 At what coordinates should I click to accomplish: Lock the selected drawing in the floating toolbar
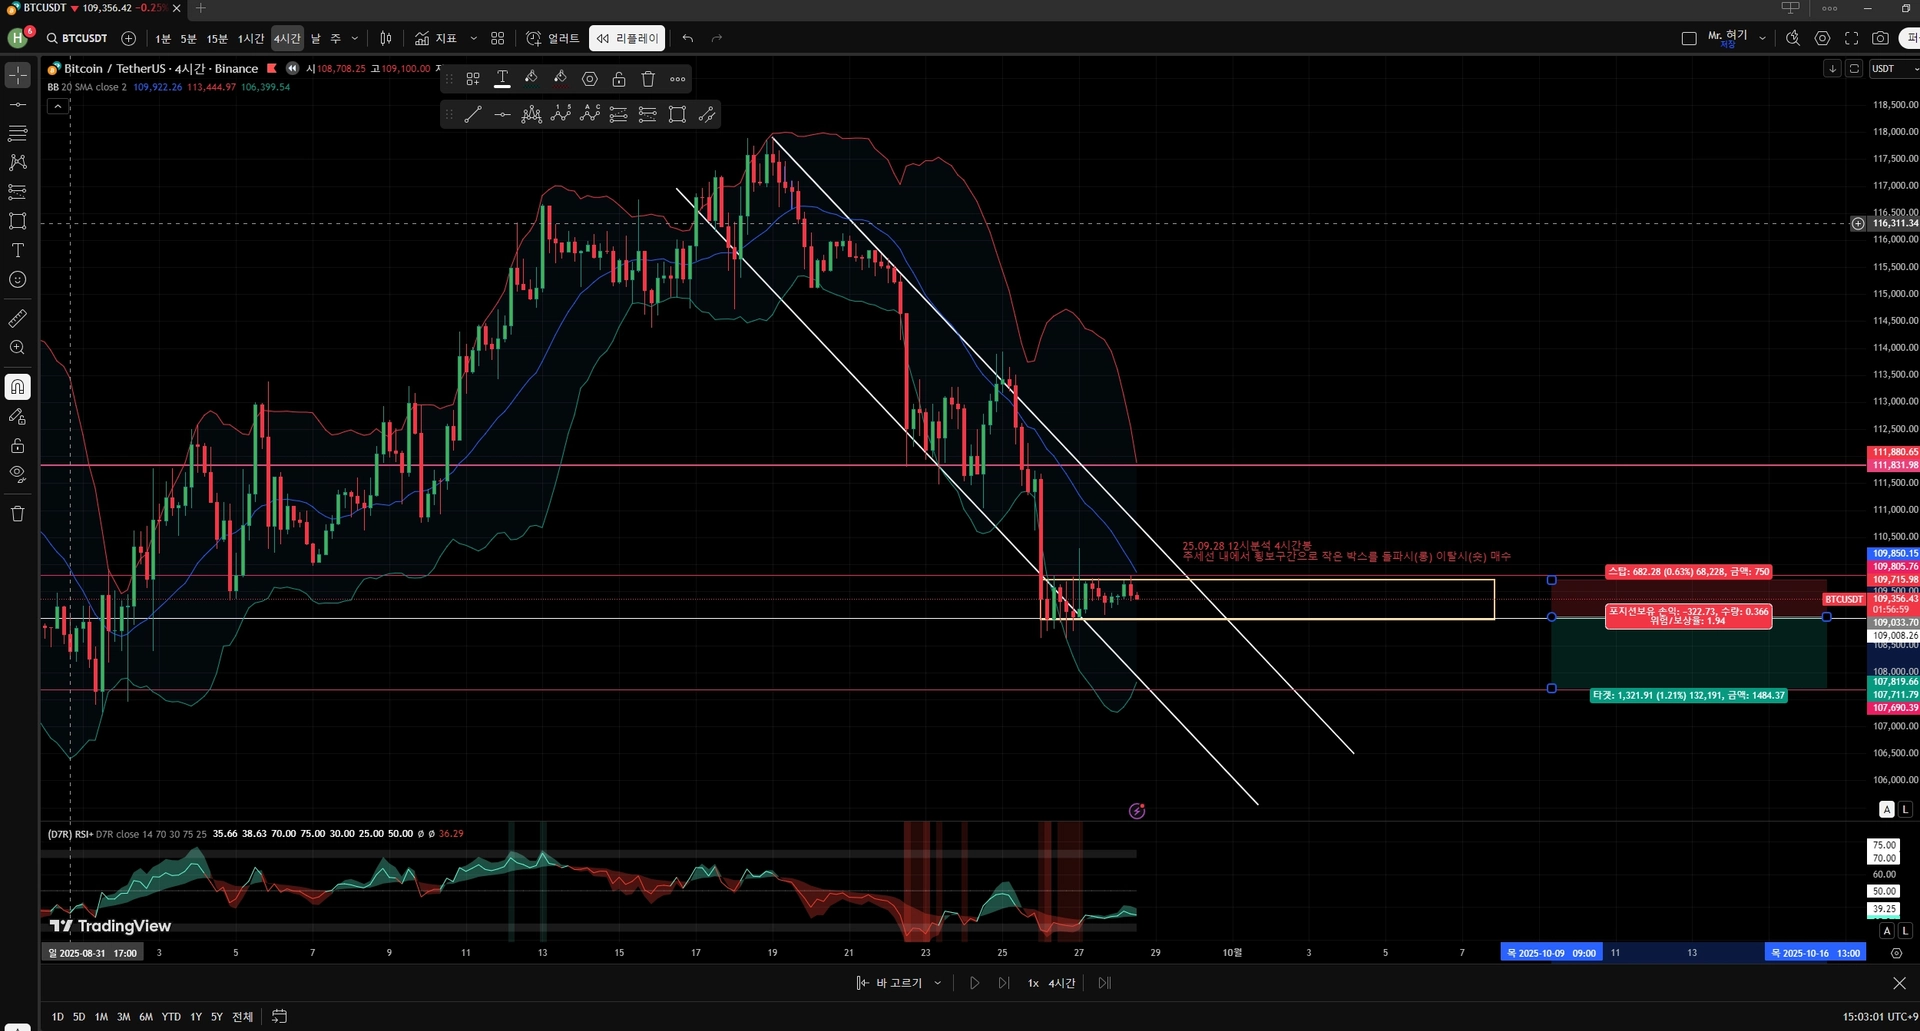[619, 79]
